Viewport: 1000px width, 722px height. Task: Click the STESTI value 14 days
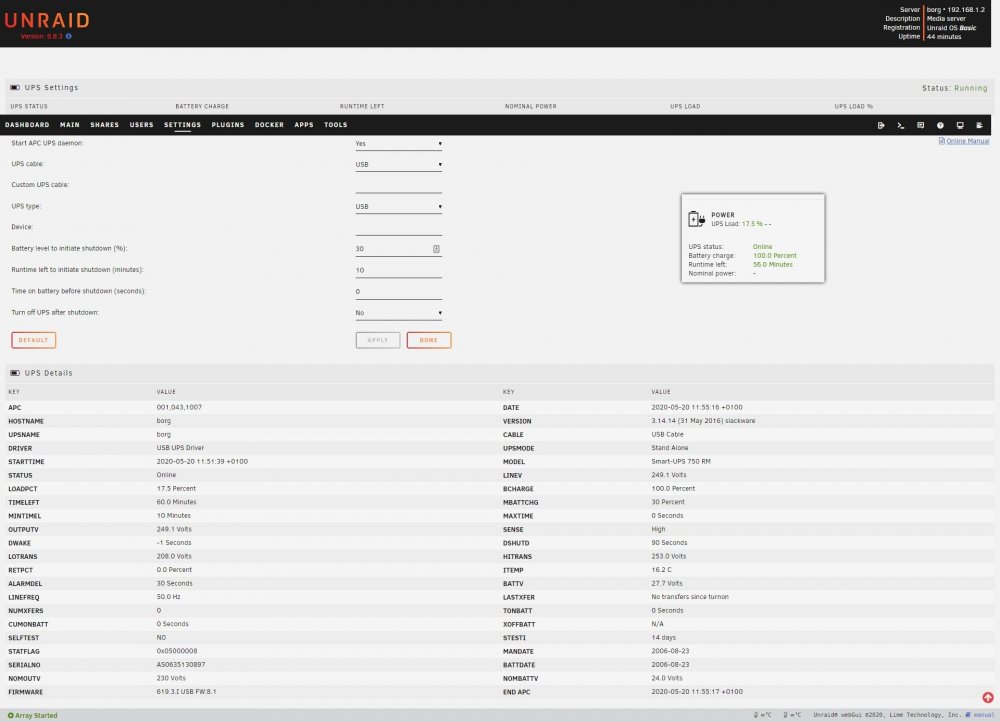663,638
